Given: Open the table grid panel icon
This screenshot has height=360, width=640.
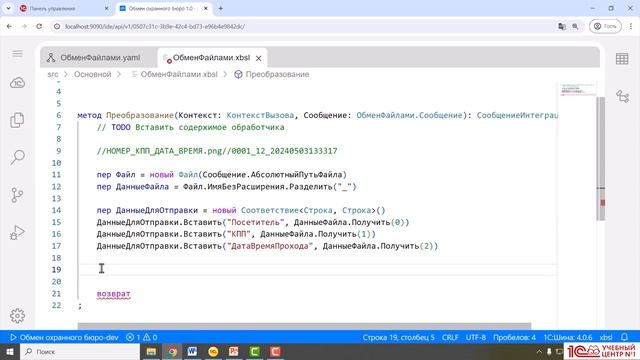Looking at the screenshot, I should click(x=622, y=59).
